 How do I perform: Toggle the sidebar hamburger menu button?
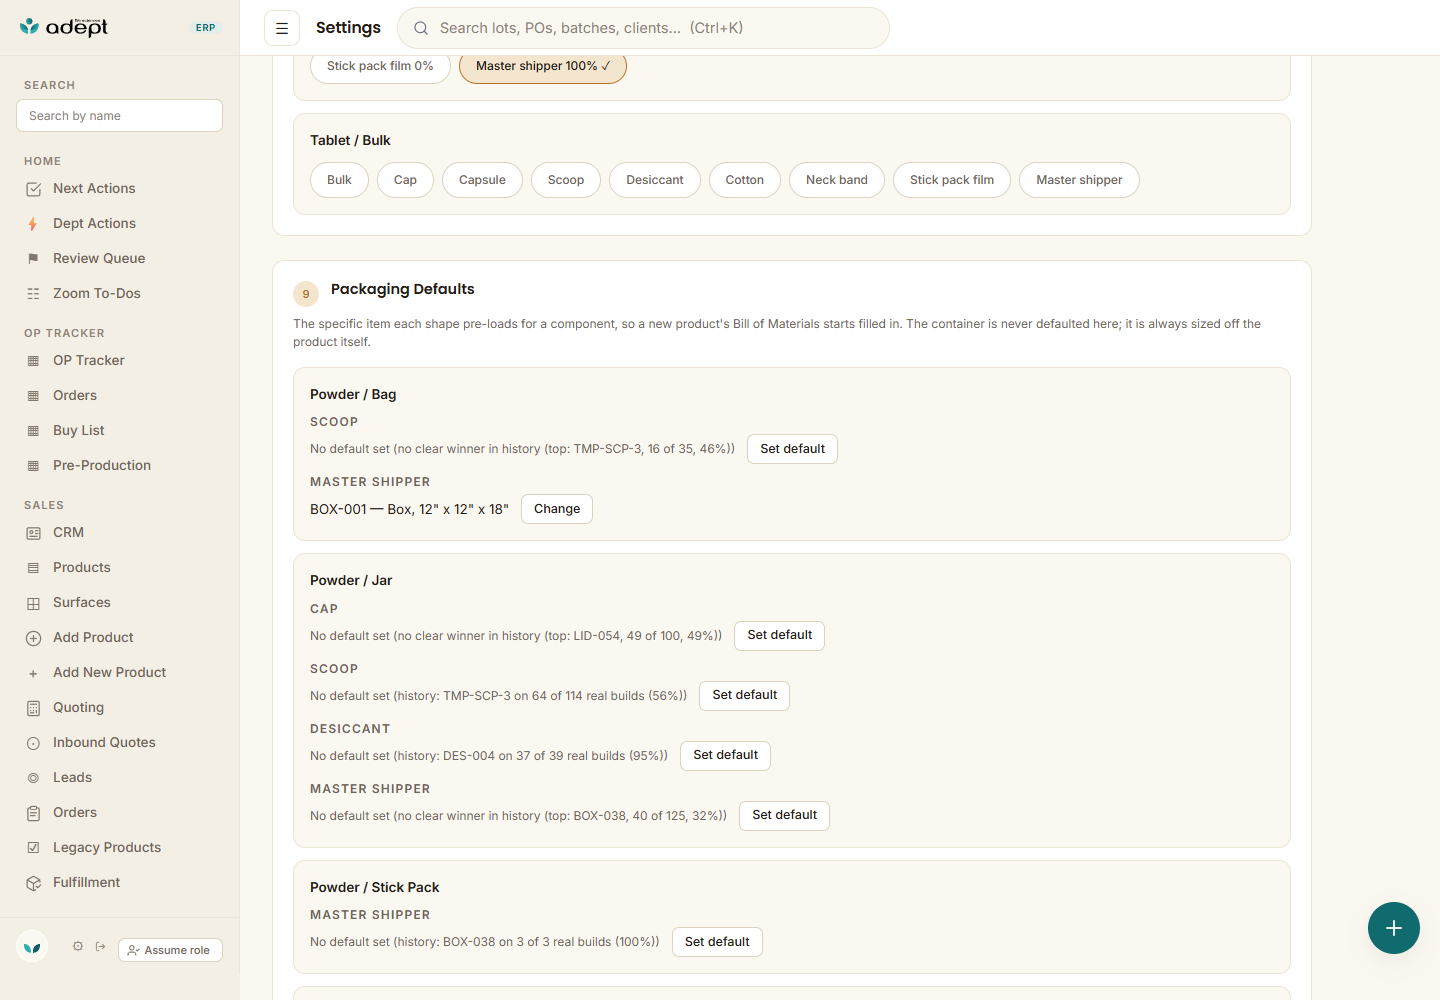pyautogui.click(x=282, y=28)
